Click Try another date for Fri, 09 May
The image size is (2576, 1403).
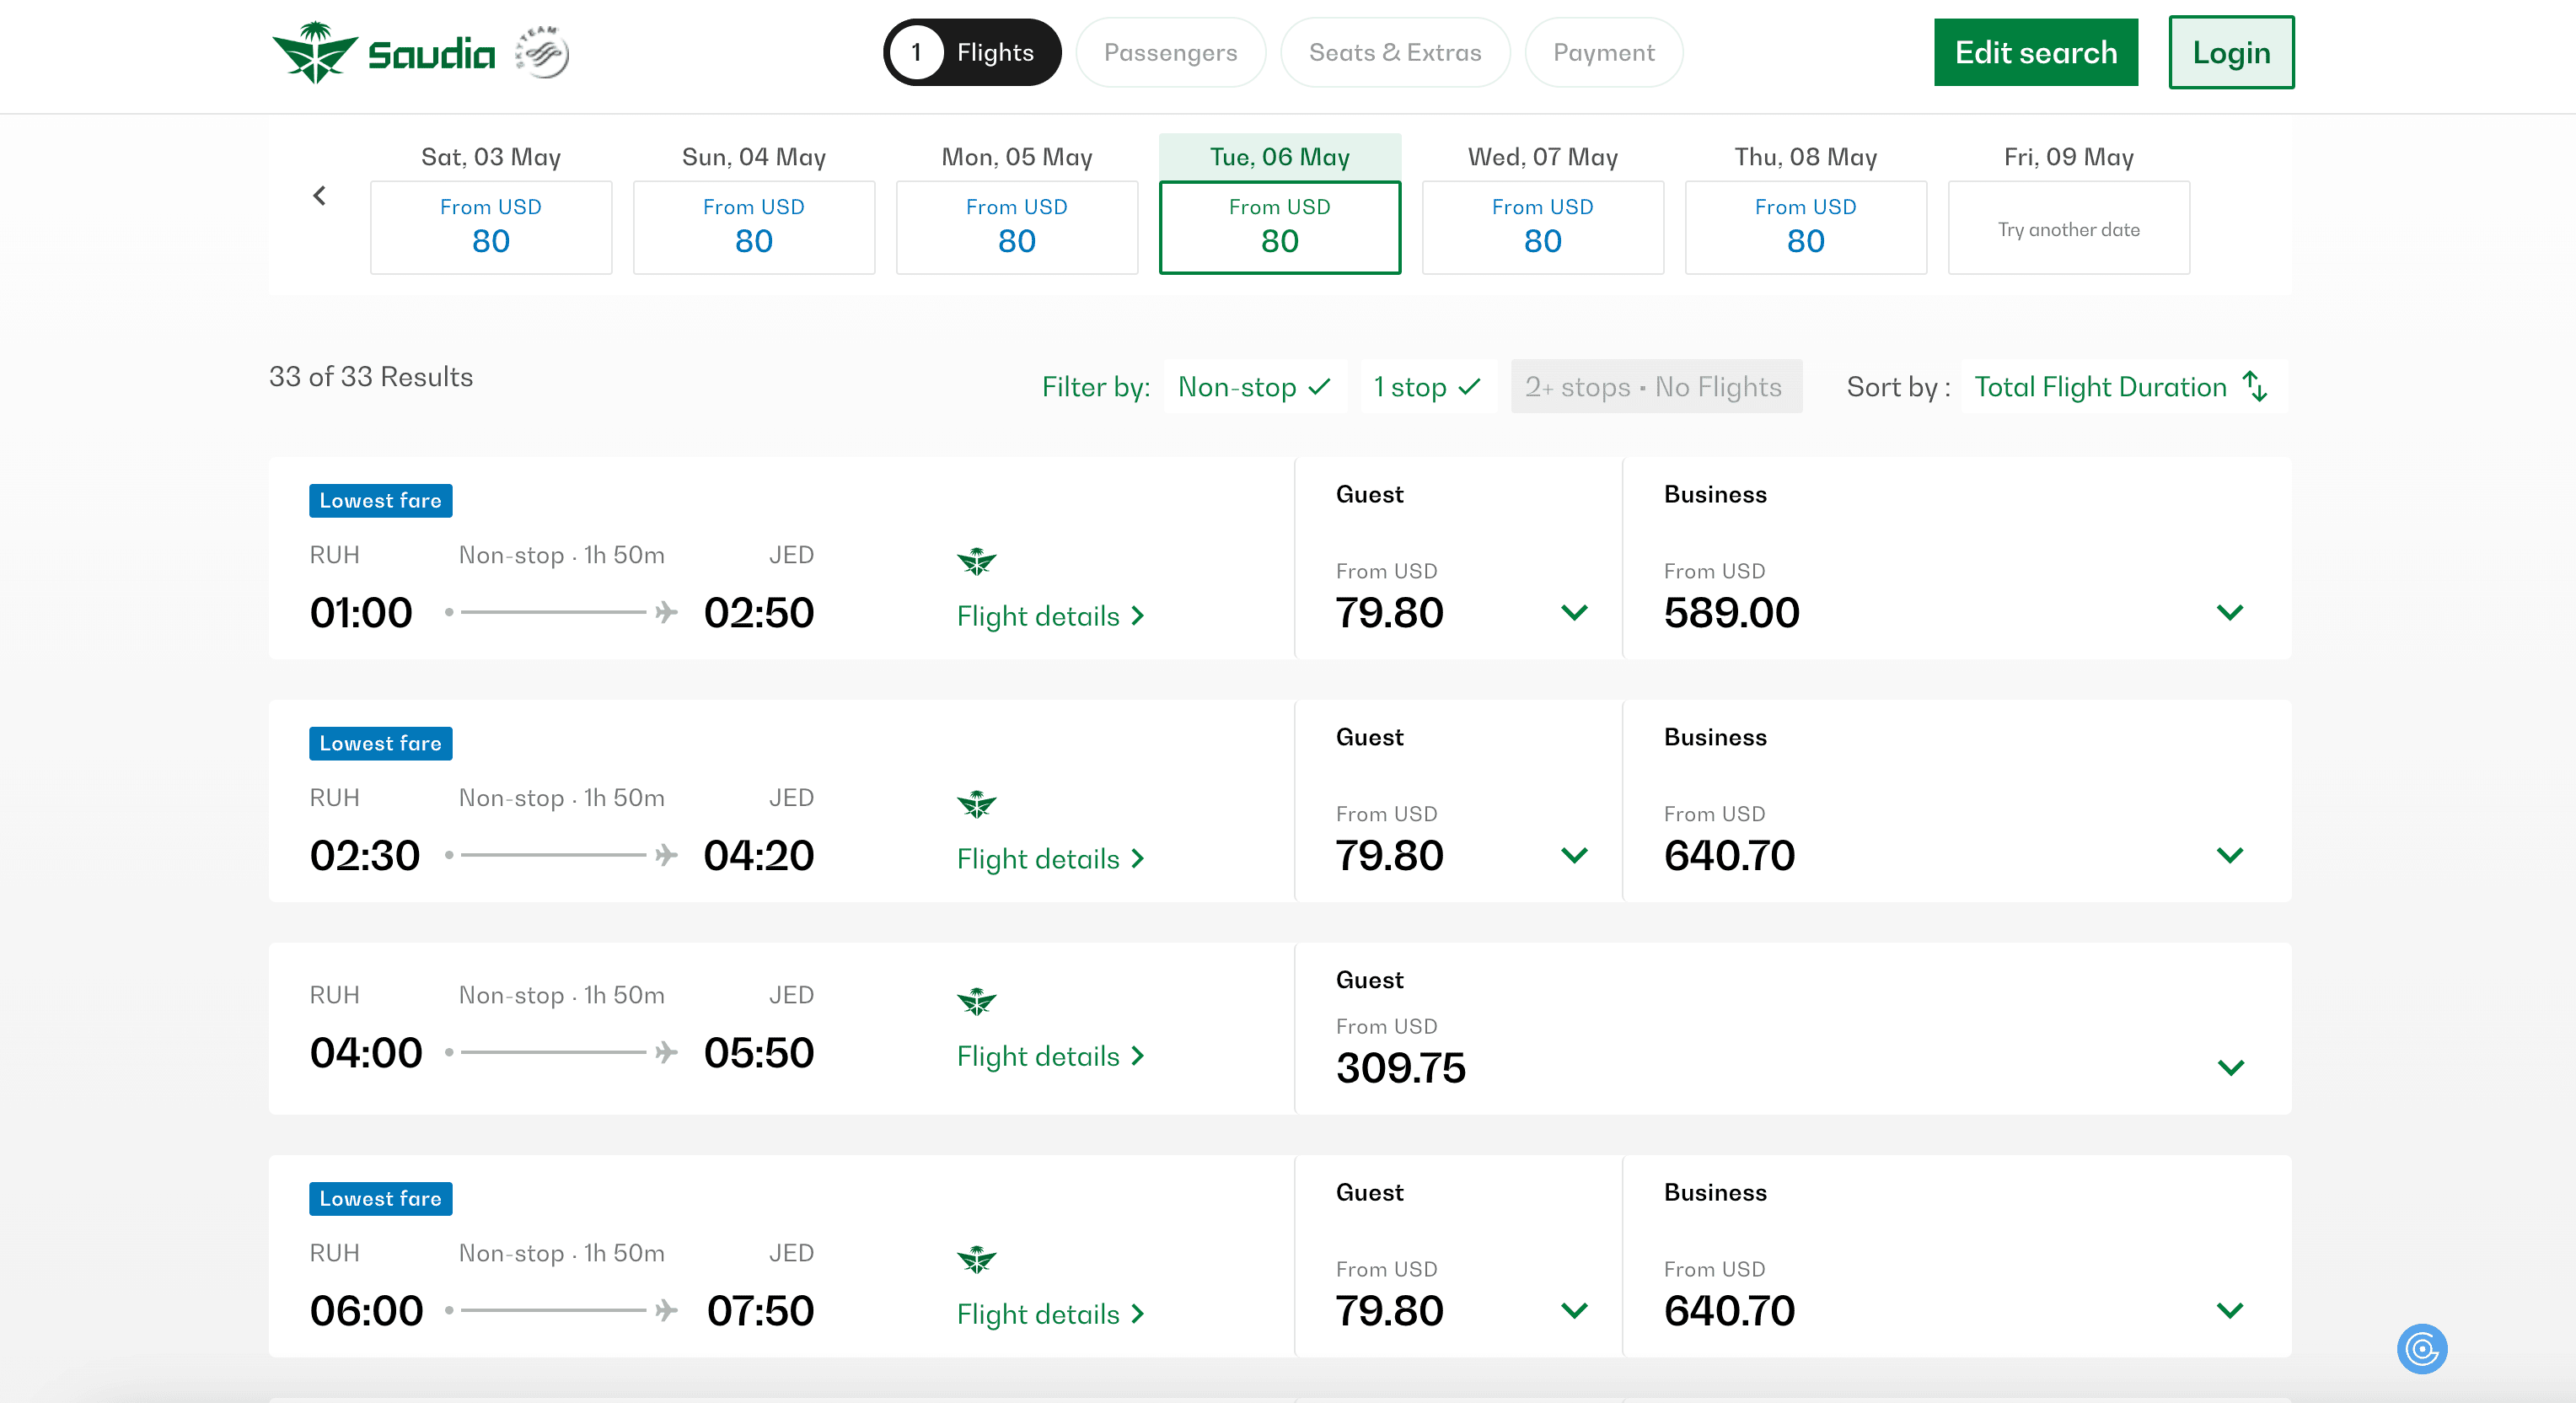point(2068,229)
